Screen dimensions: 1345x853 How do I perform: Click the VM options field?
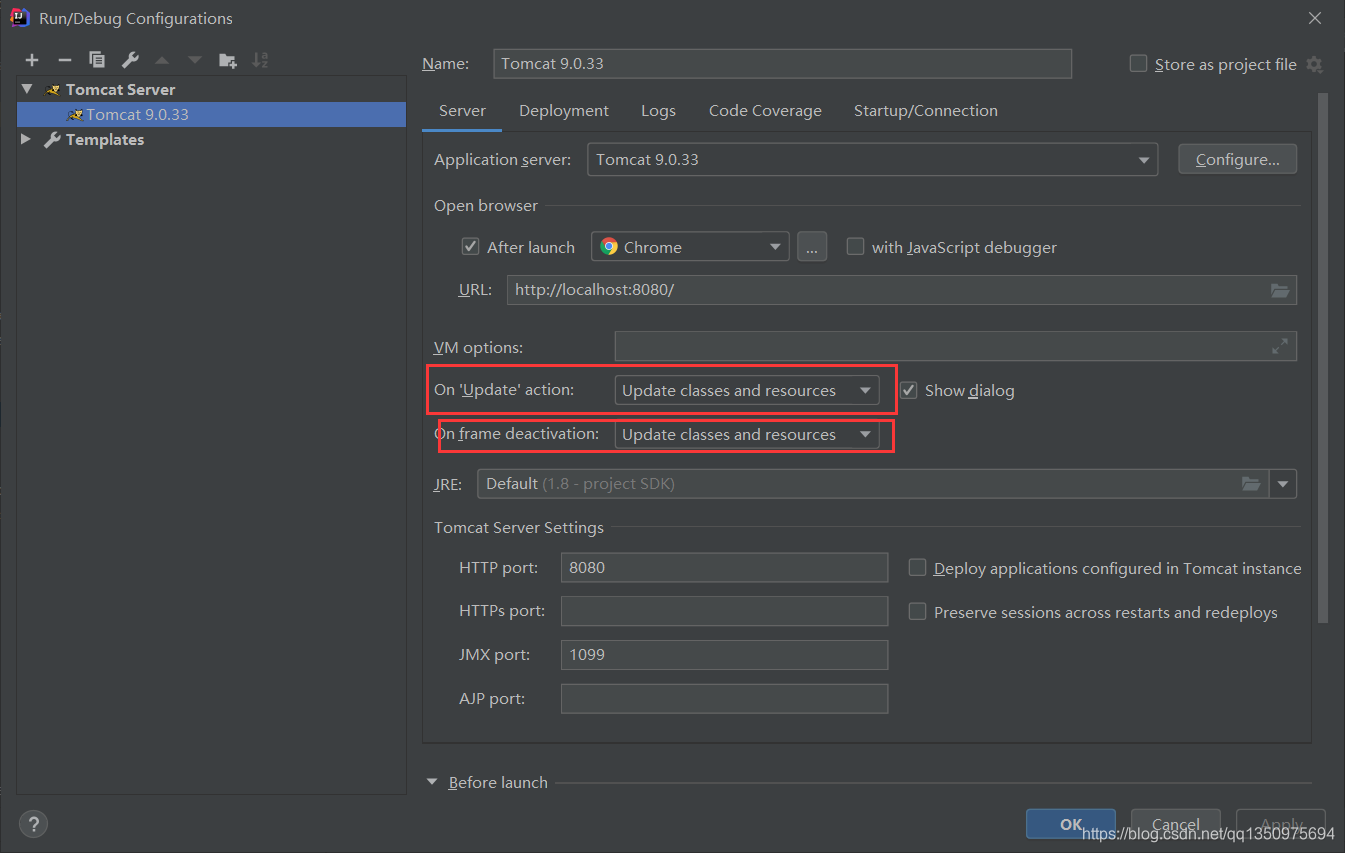click(955, 346)
